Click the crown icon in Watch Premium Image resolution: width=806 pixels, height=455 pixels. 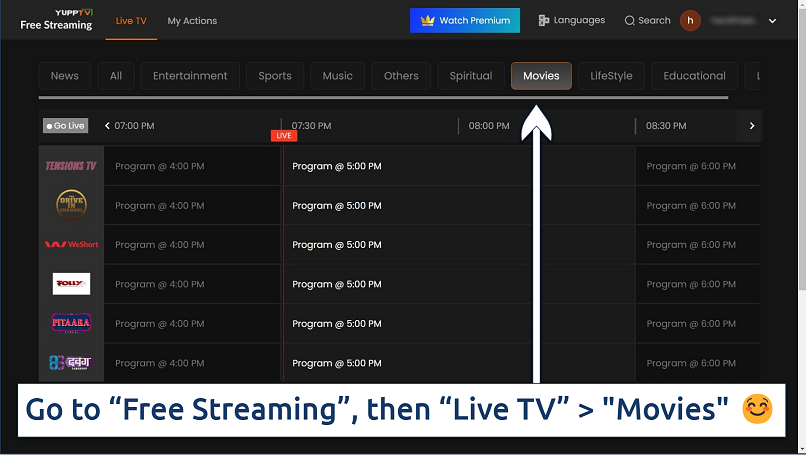pos(427,21)
